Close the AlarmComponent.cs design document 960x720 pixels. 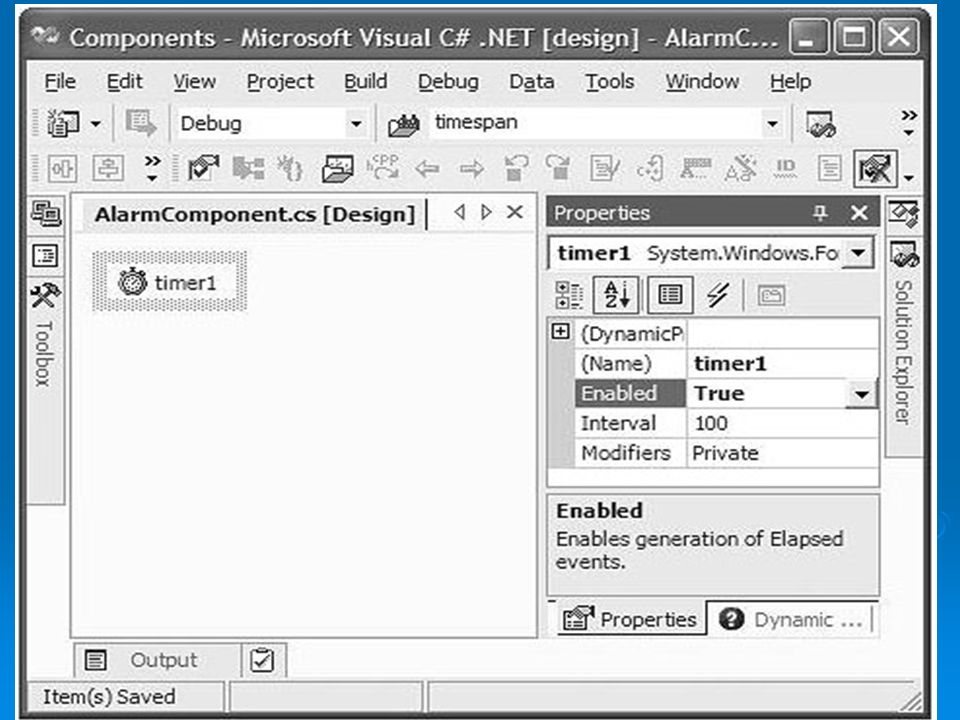pos(515,212)
